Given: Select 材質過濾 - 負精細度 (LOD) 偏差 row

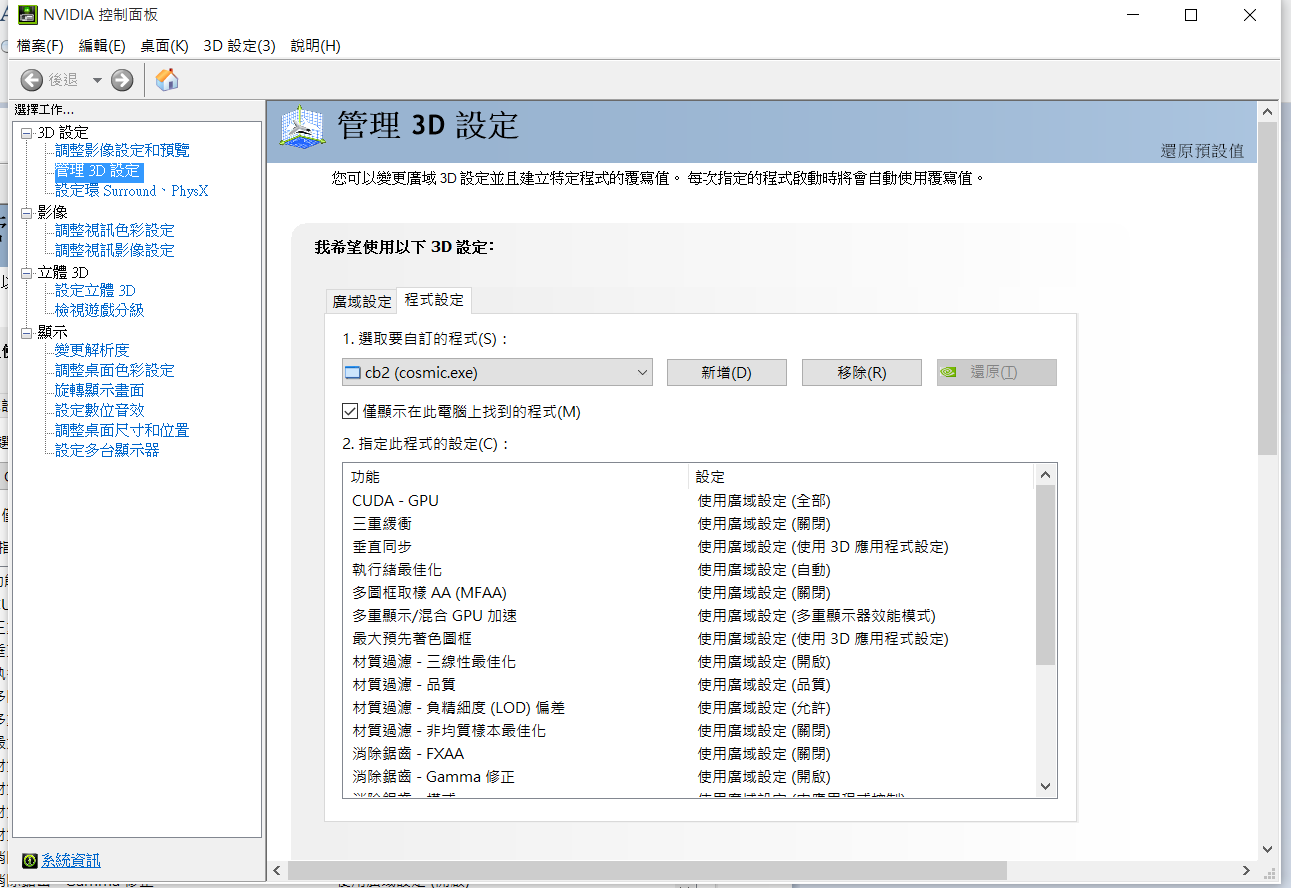Looking at the screenshot, I should coord(690,707).
